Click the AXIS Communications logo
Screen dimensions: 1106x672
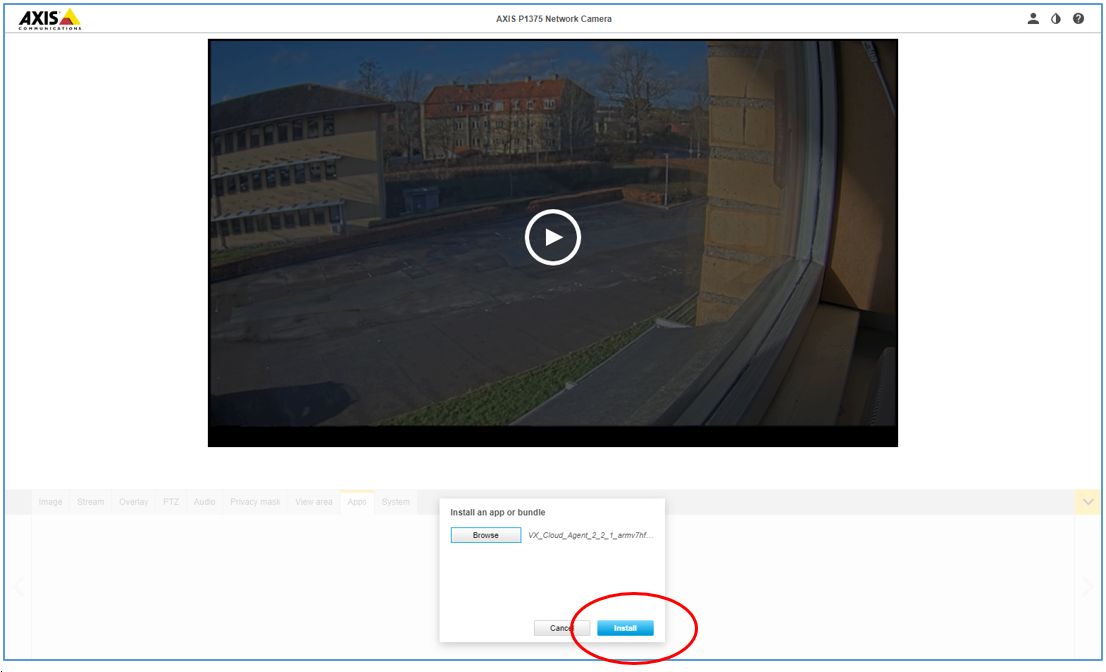[49, 18]
